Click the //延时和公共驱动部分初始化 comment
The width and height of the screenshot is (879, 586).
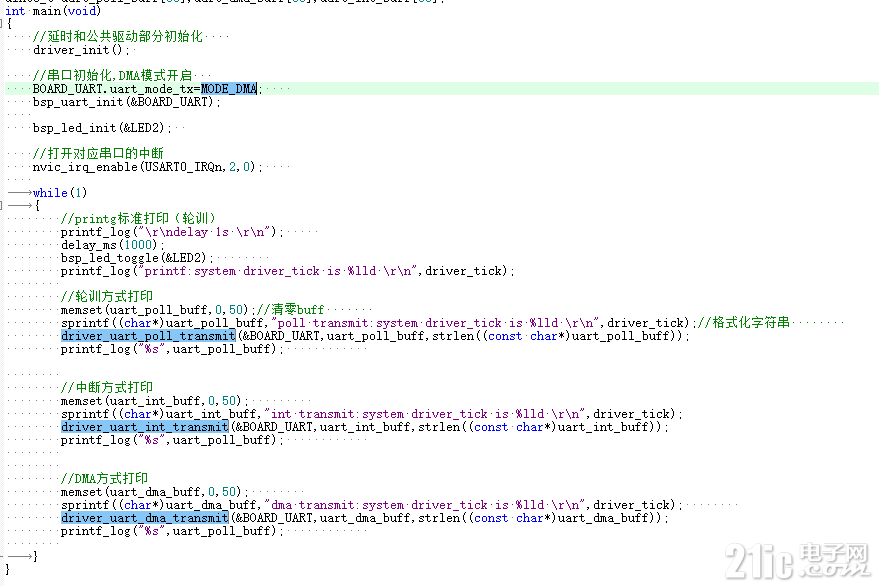tap(118, 36)
